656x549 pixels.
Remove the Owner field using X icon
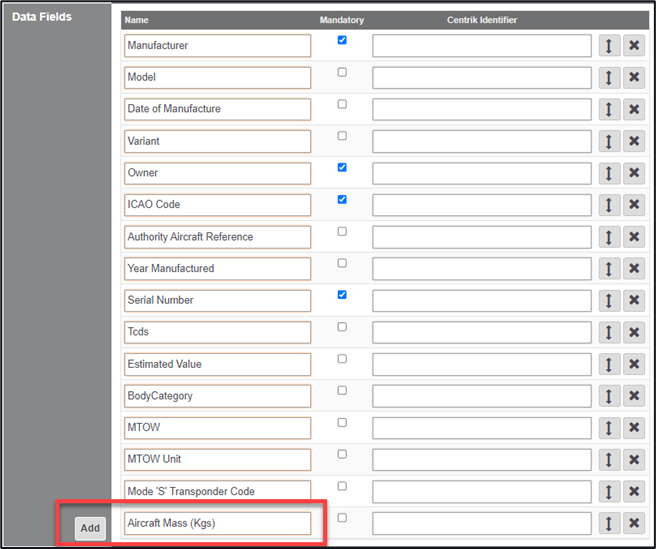pyautogui.click(x=634, y=173)
